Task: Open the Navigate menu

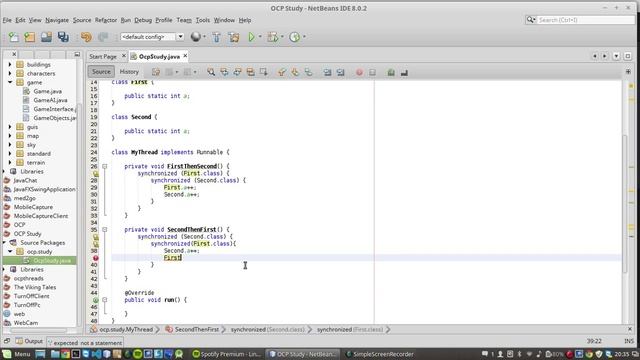Action: [x=57, y=20]
